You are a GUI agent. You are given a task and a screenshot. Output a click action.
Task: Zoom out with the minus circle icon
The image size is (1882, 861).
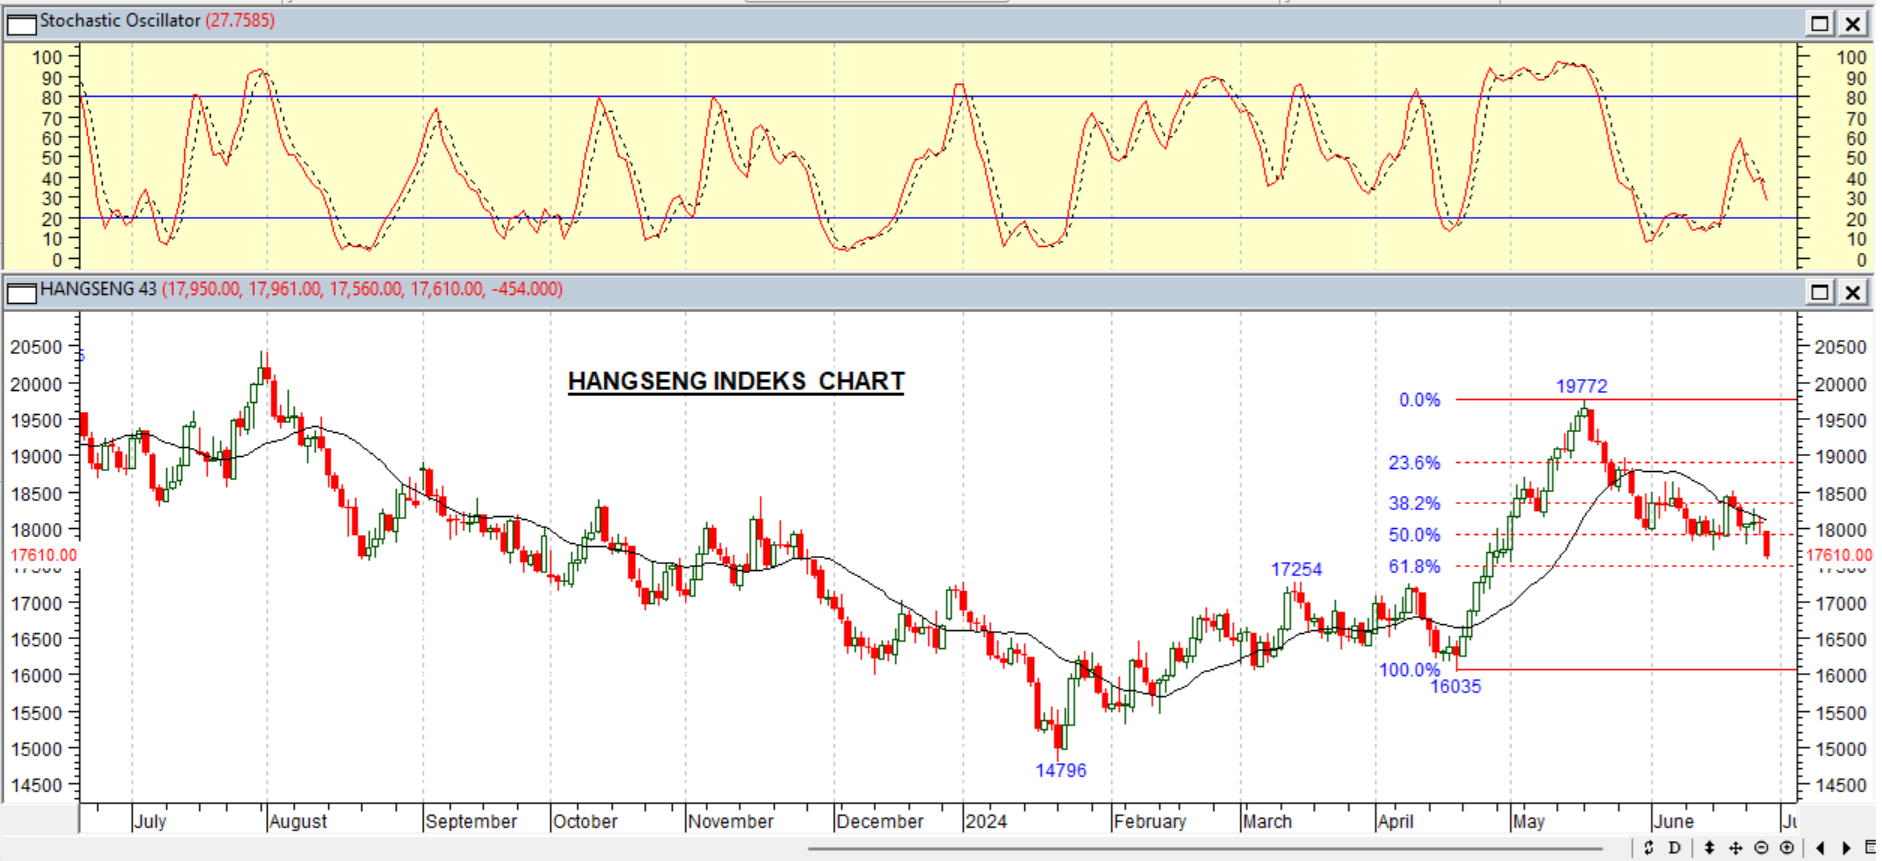(x=1762, y=848)
